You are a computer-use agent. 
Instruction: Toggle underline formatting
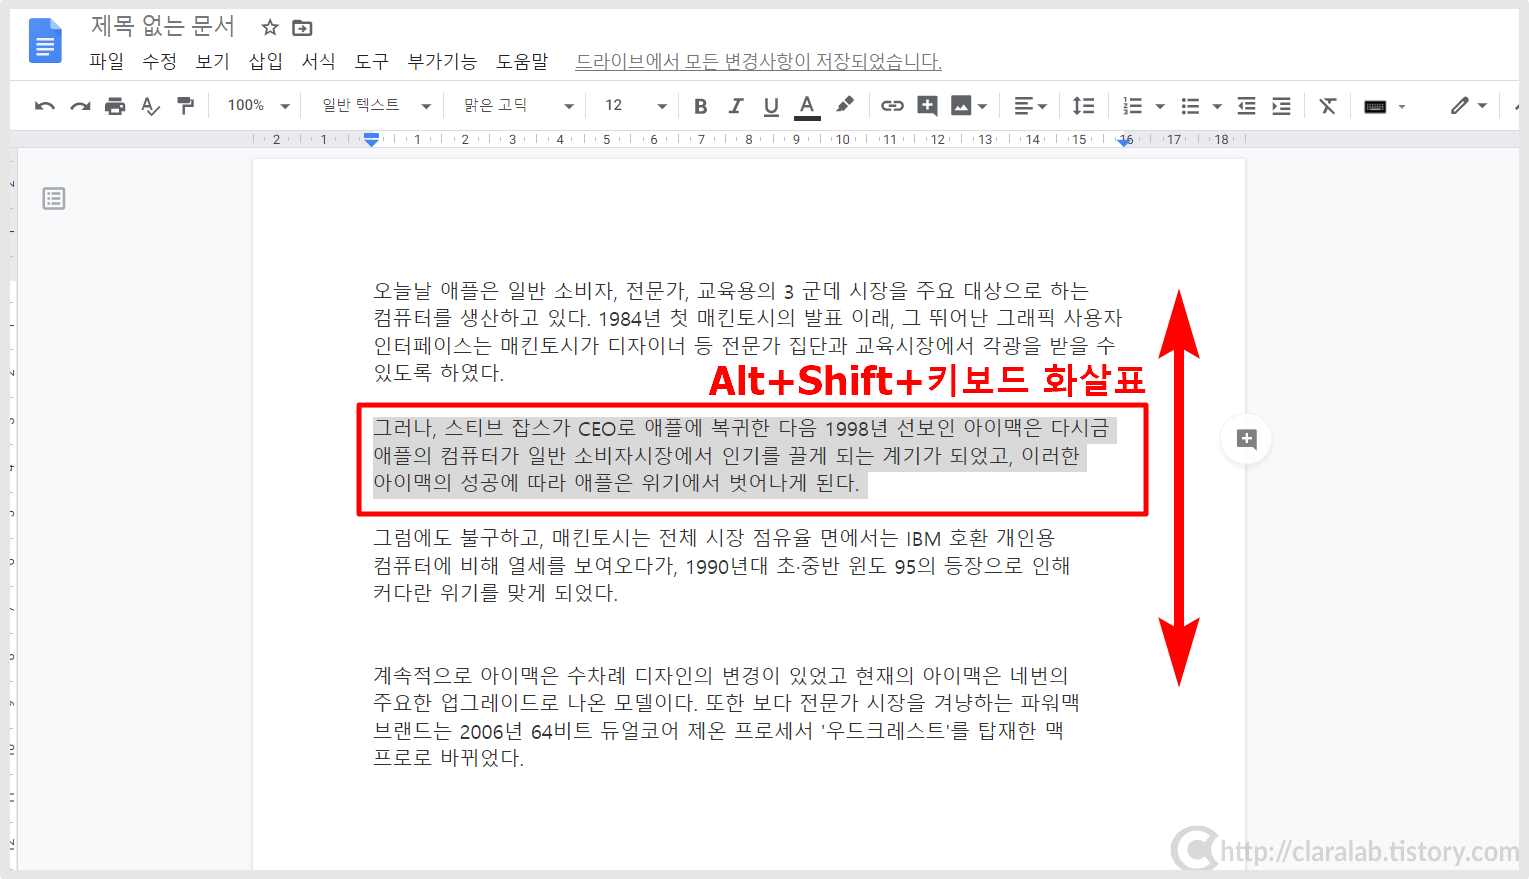coord(771,106)
